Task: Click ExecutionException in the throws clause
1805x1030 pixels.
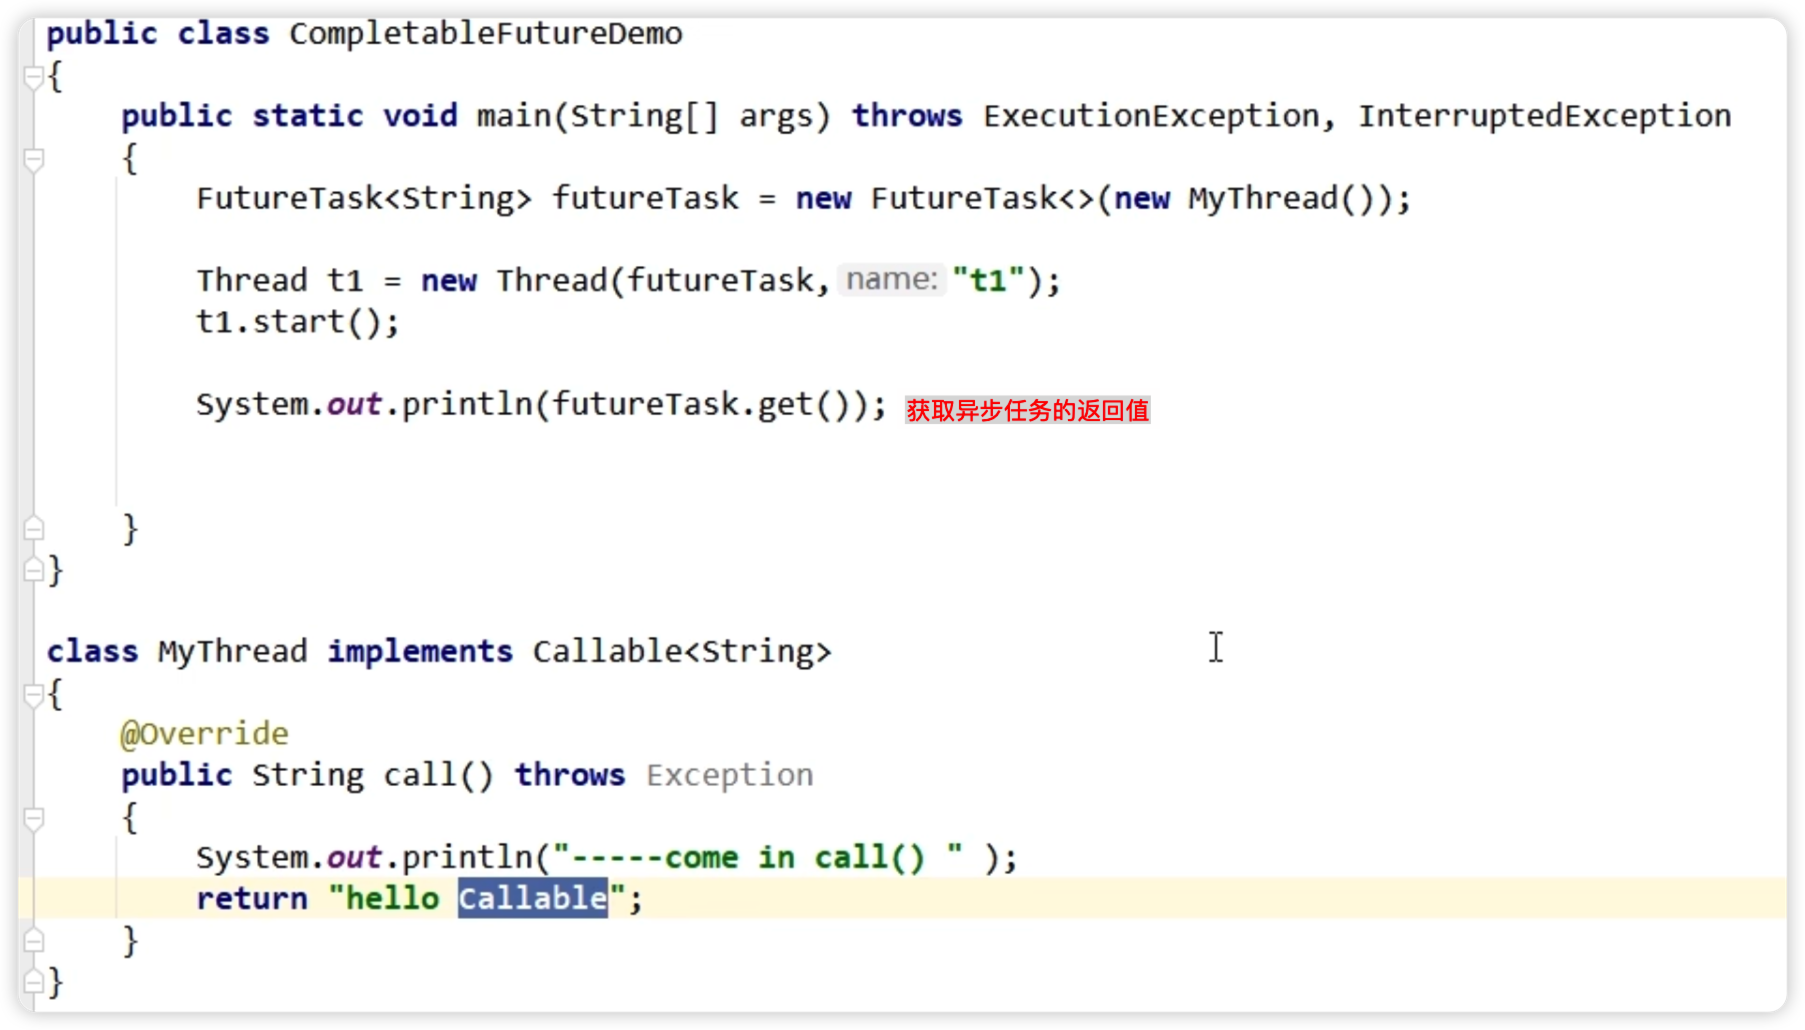Action: 1151,116
